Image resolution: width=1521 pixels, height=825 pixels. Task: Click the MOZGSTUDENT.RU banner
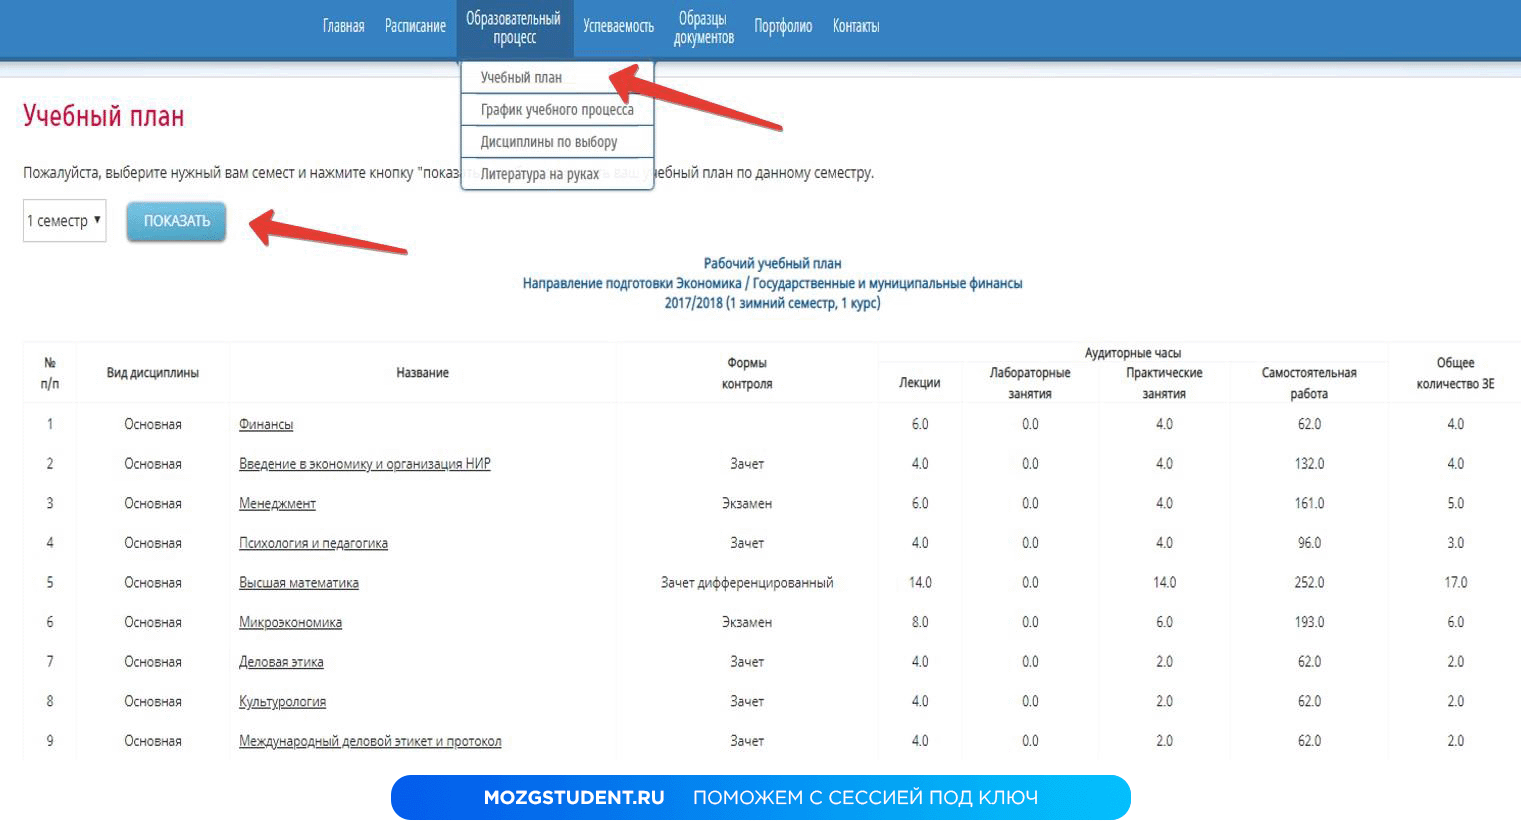(x=760, y=797)
